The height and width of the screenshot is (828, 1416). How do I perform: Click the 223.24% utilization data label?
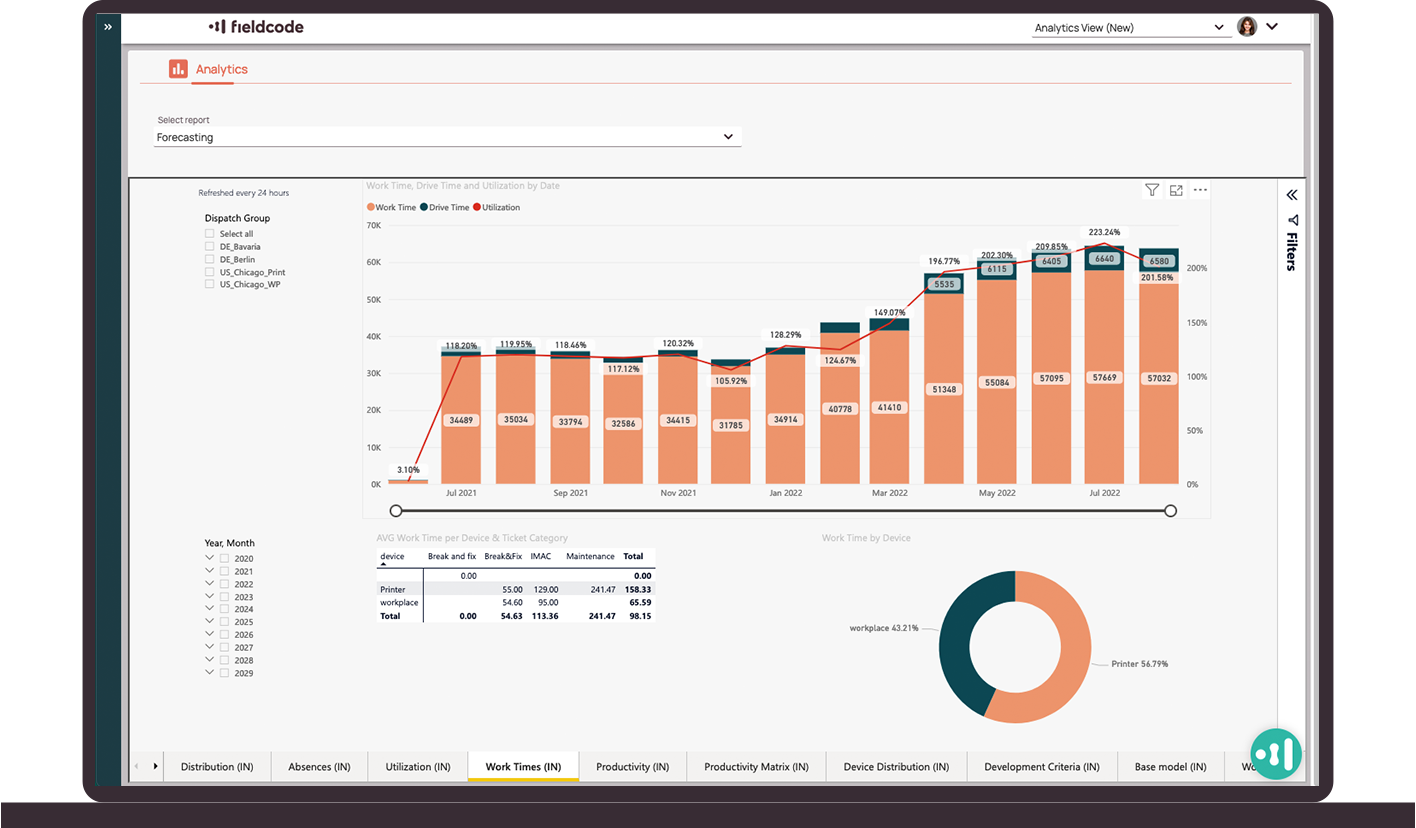[x=1104, y=232]
